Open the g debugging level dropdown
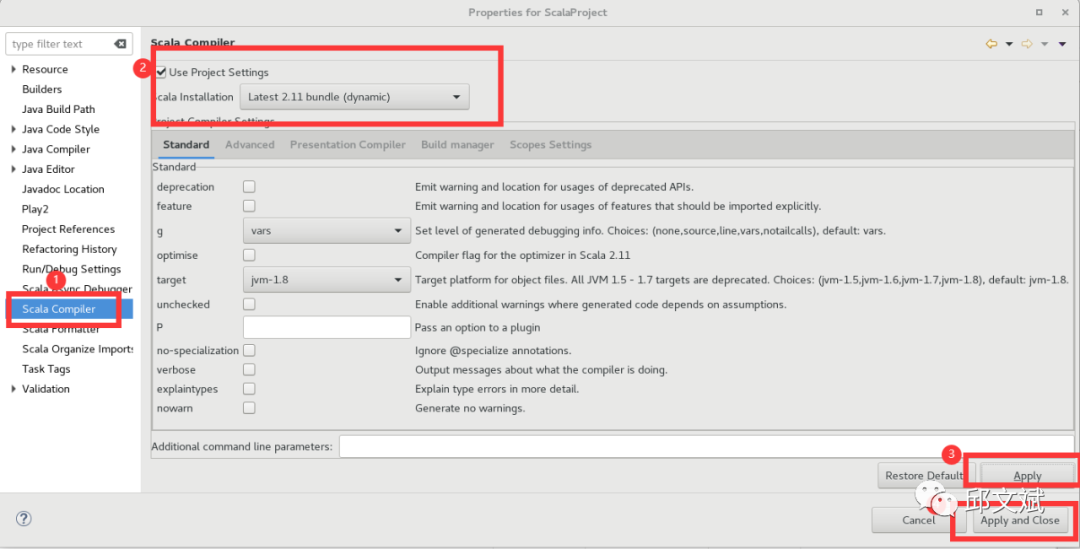This screenshot has height=549, width=1080. coord(326,231)
